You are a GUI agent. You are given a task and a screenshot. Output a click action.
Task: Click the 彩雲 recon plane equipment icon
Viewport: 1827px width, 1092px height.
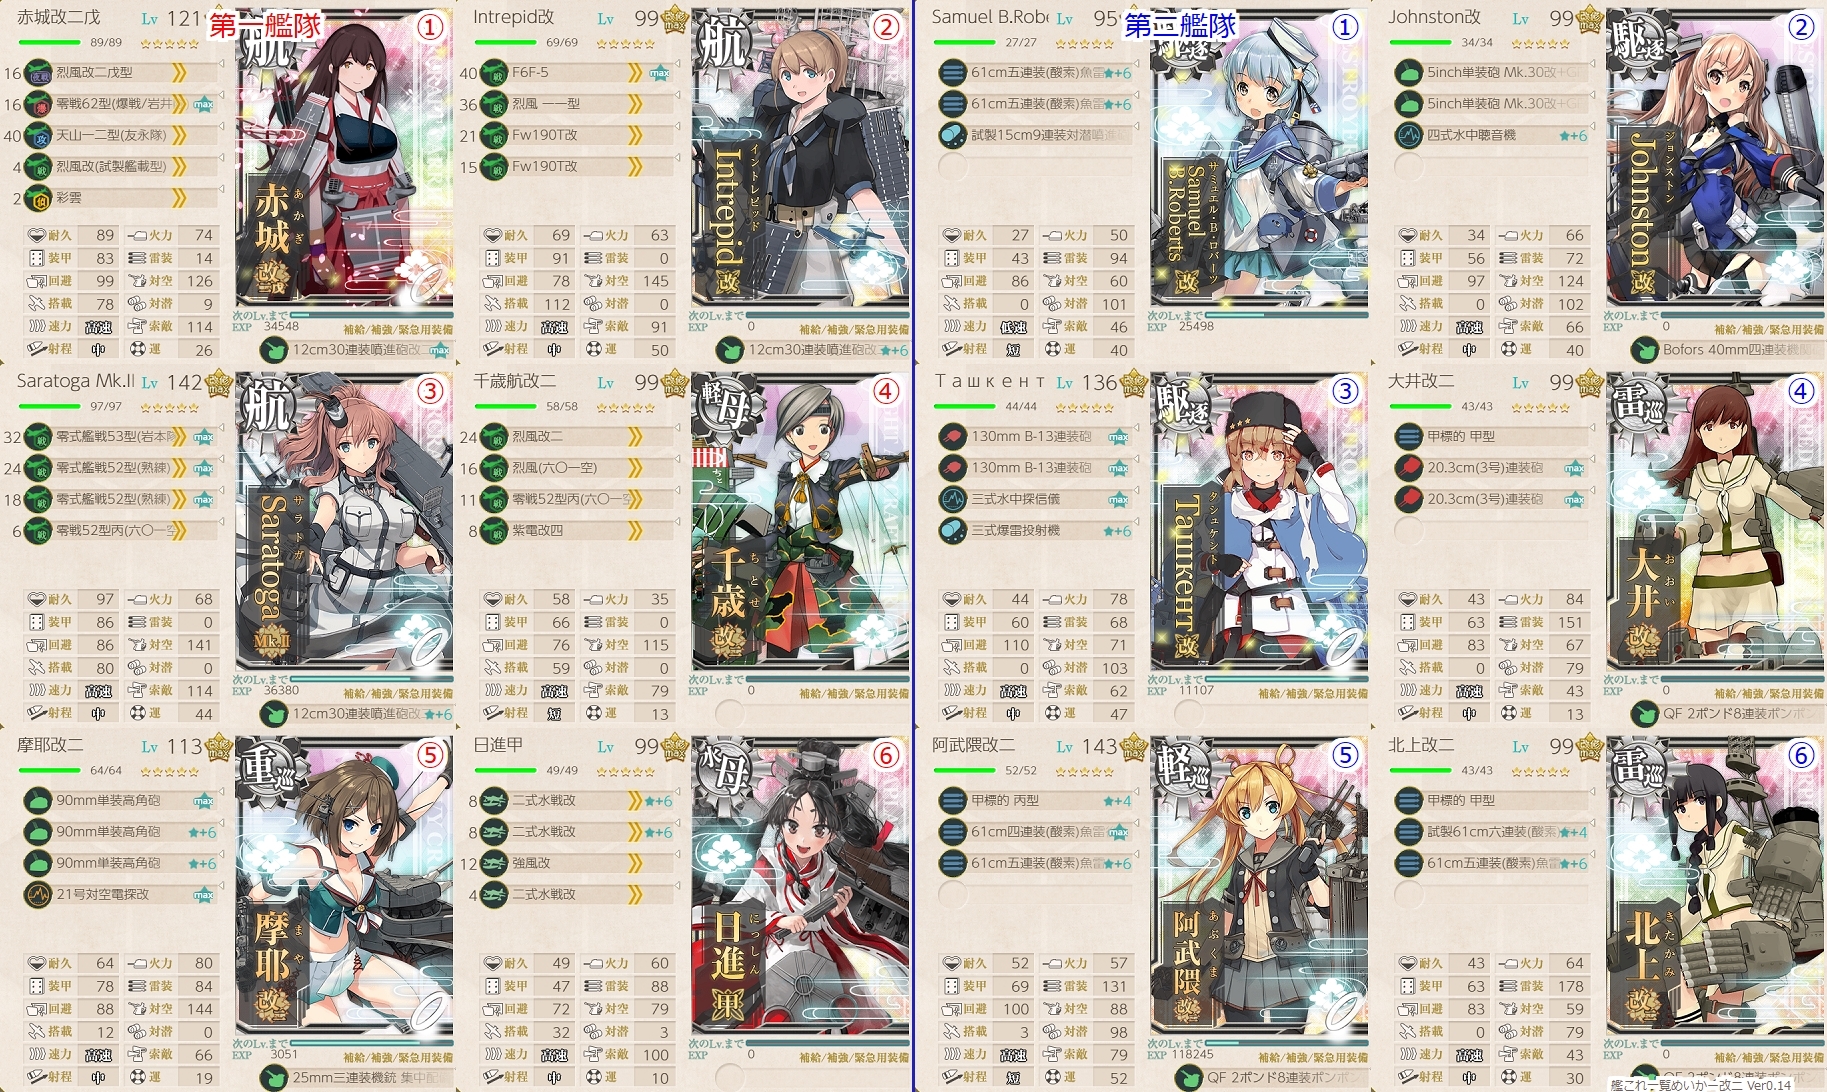click(x=38, y=198)
